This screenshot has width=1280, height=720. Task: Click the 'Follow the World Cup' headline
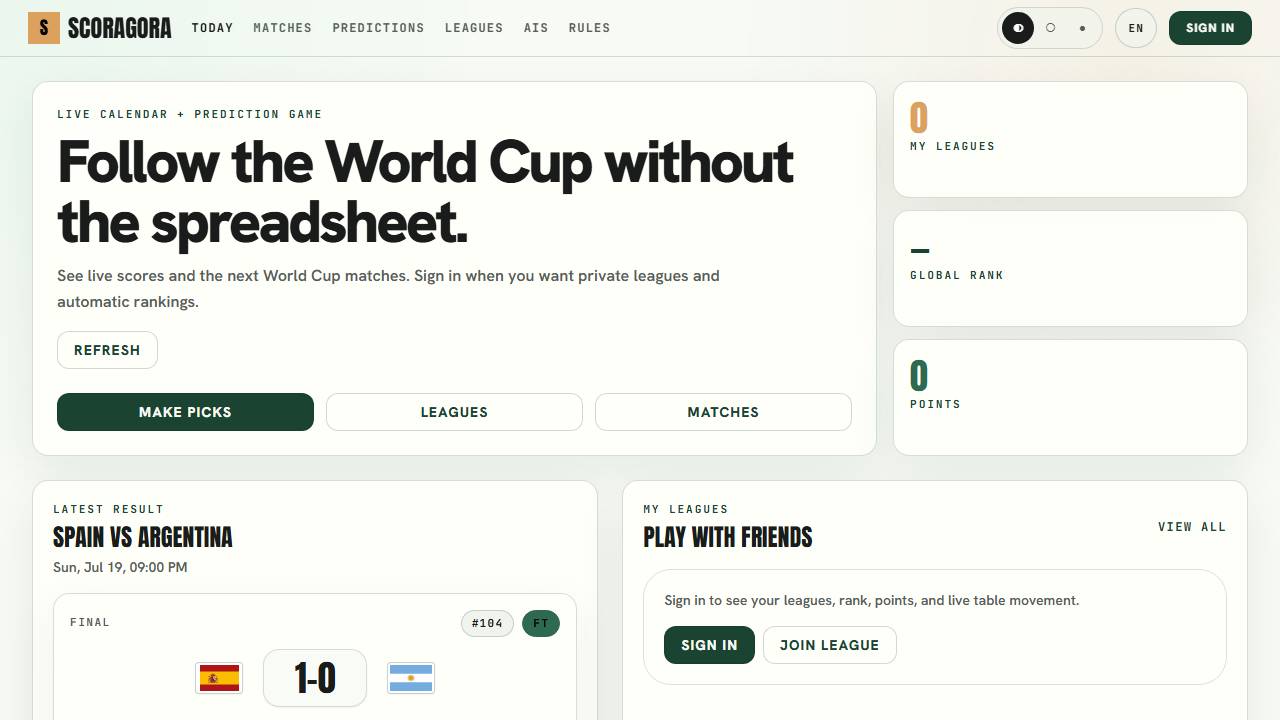[x=426, y=192]
